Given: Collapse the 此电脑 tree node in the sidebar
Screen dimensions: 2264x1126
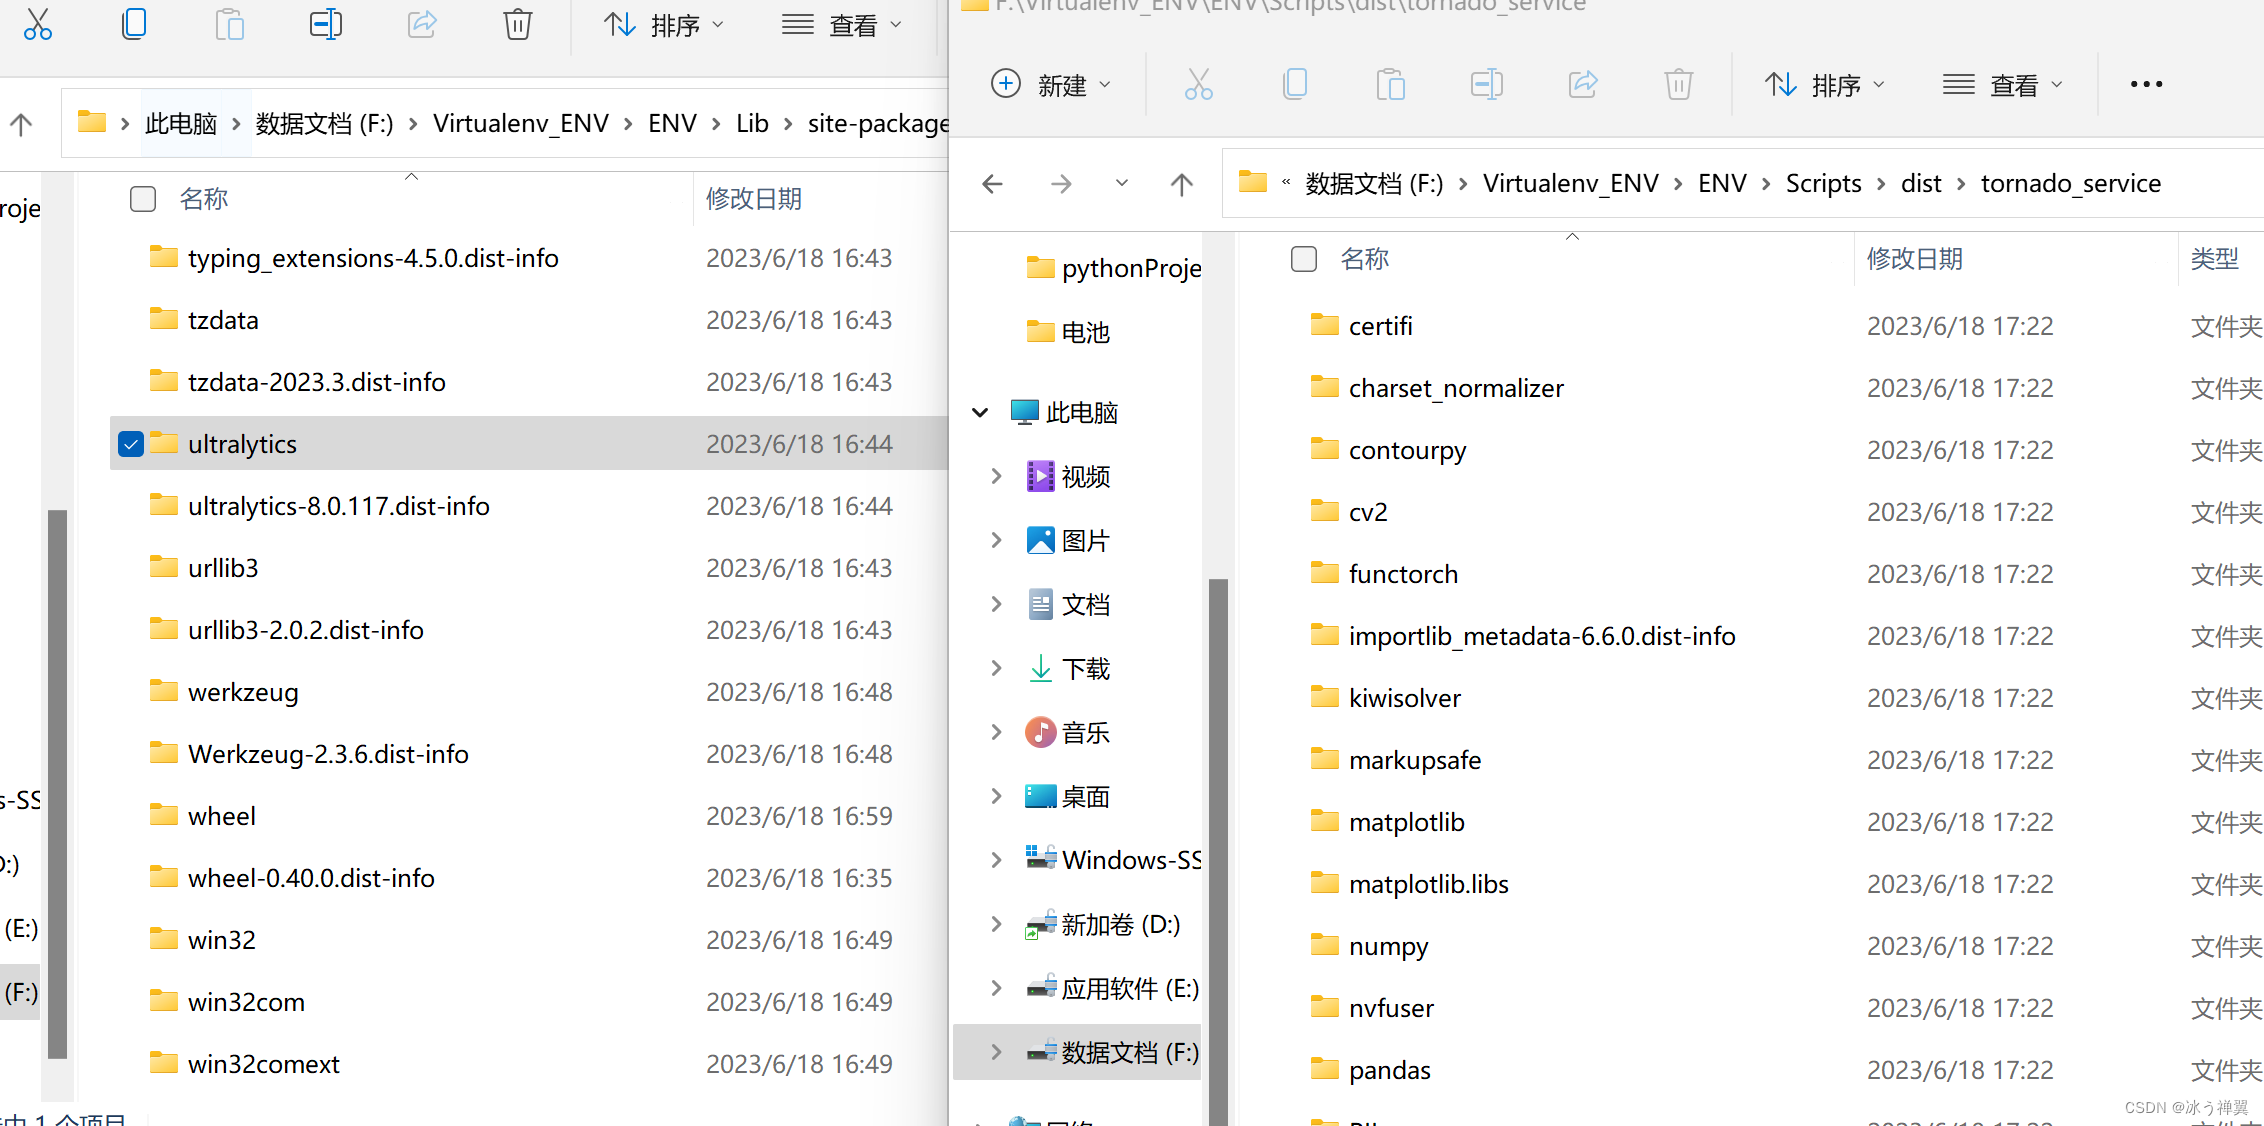Looking at the screenshot, I should click(x=979, y=412).
